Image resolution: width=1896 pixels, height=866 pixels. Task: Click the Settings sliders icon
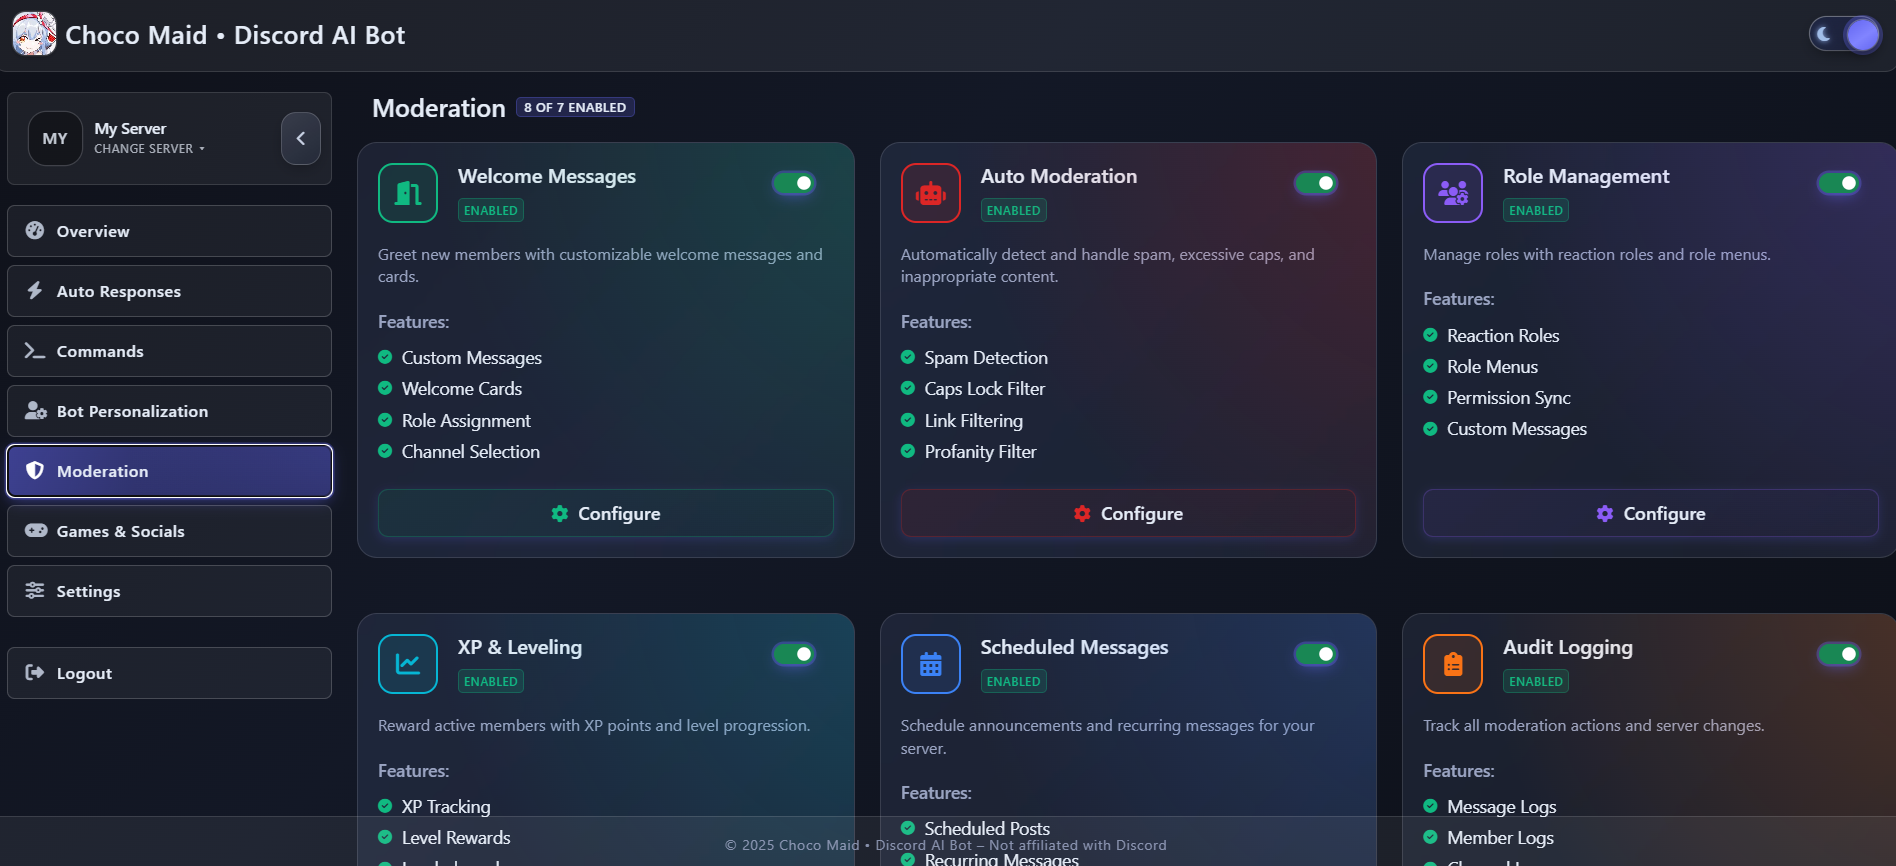[35, 590]
